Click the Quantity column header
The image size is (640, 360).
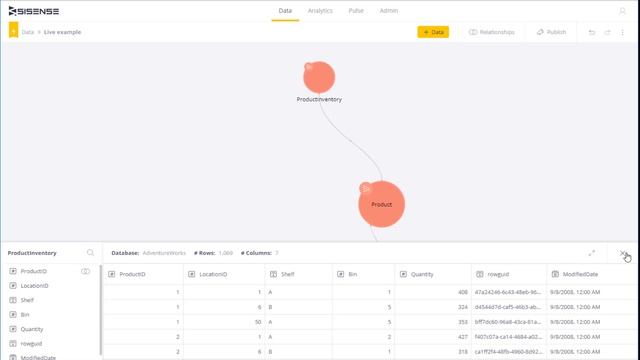(x=433, y=274)
